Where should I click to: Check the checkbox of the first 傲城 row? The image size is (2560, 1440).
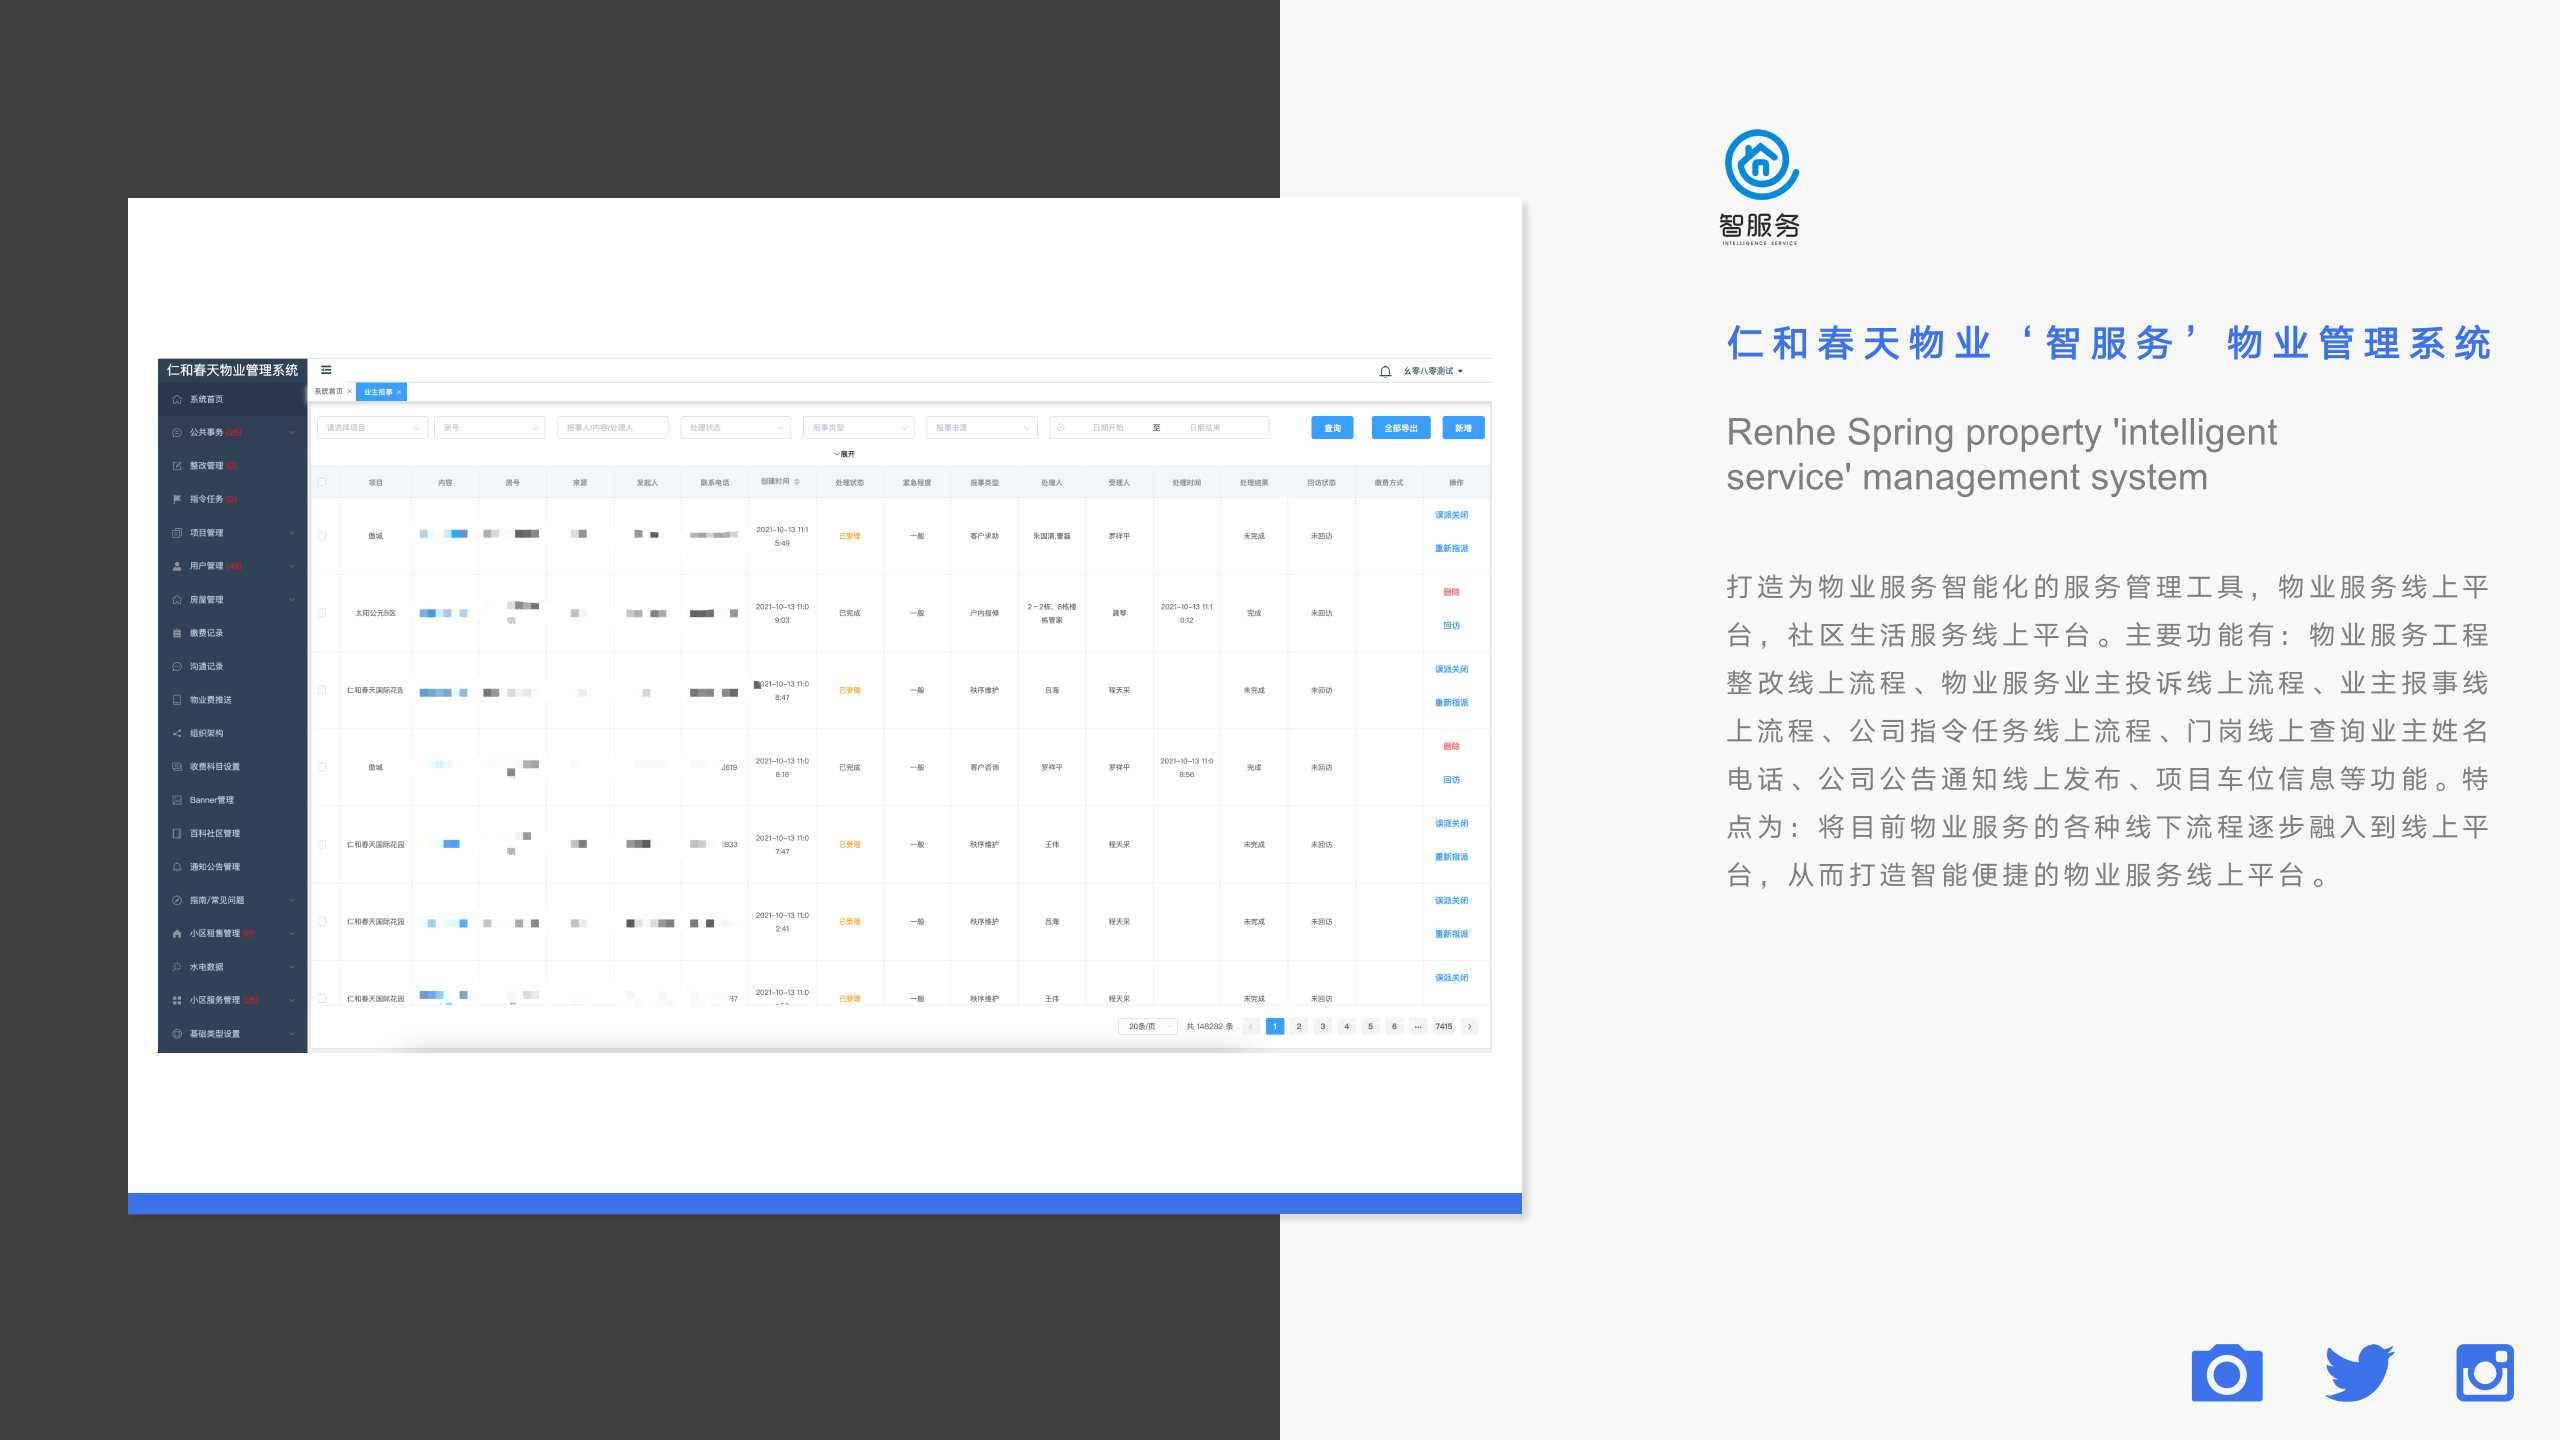click(x=322, y=535)
